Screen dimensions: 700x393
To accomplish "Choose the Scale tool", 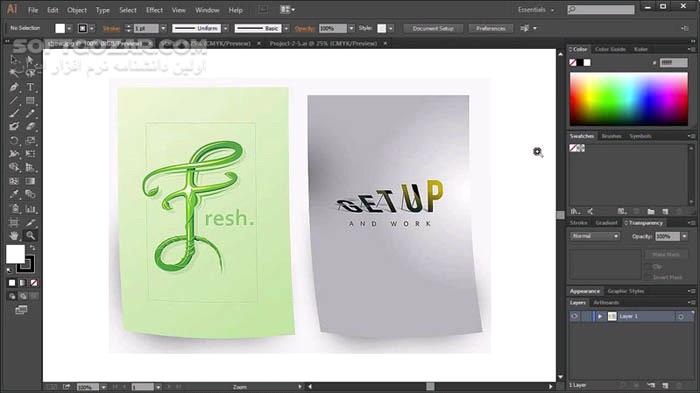I will (30, 140).
